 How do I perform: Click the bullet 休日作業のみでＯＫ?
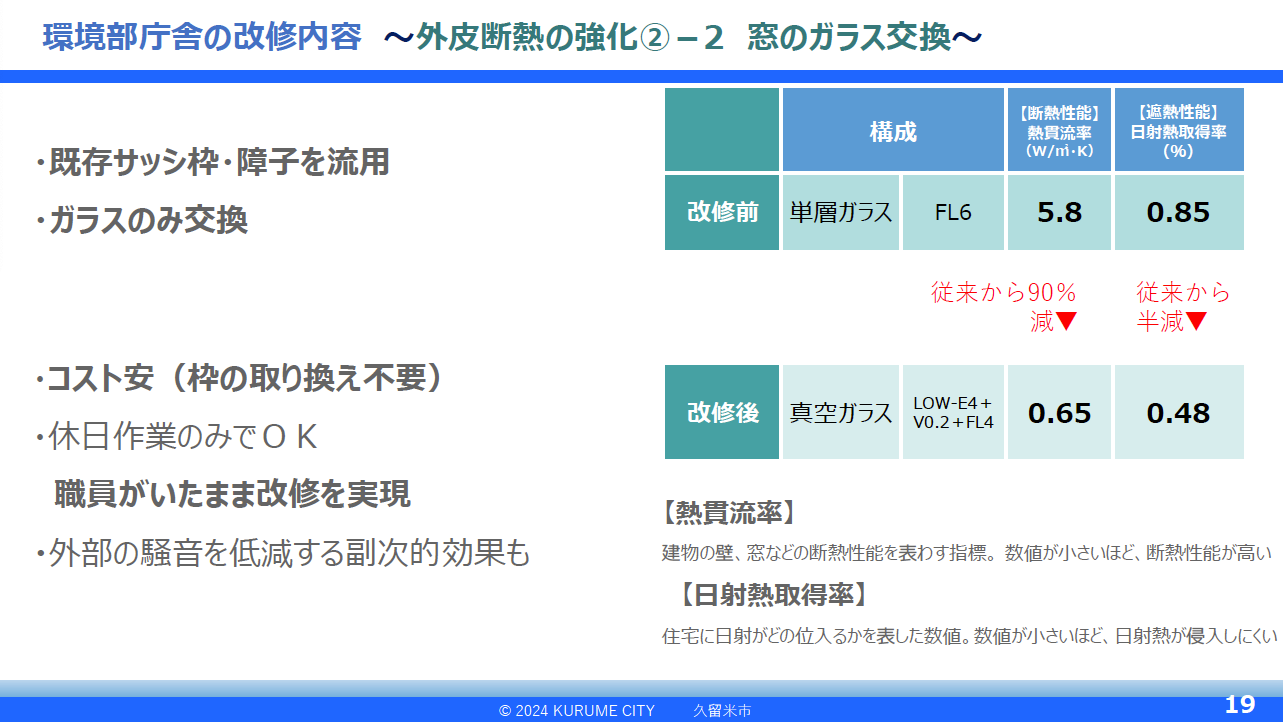coord(176,437)
